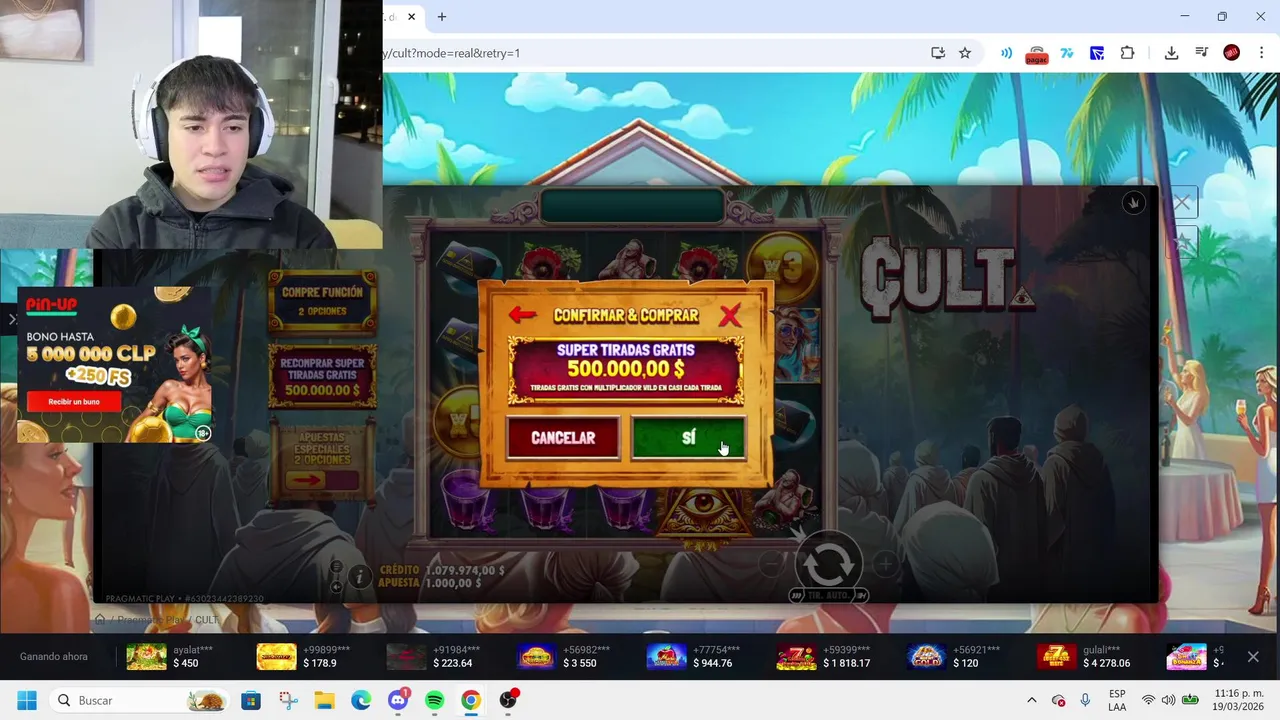This screenshot has height=720, width=1280.
Task: Open +77754*** $ 944.76 winner game thumbnail
Action: (666, 657)
